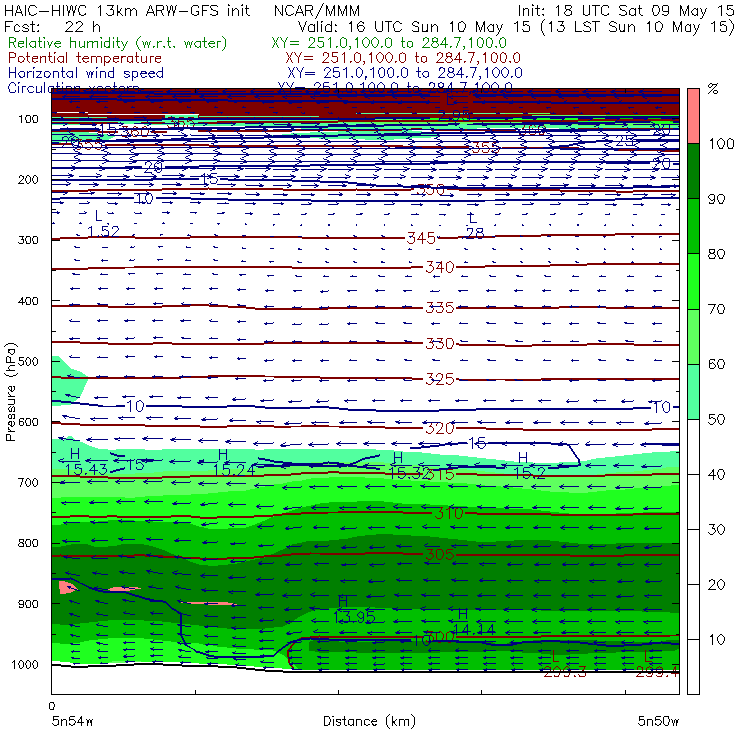This screenshot has height=740, width=740.
Task: Select the '335' potential temperature contour label
Action: point(440,308)
